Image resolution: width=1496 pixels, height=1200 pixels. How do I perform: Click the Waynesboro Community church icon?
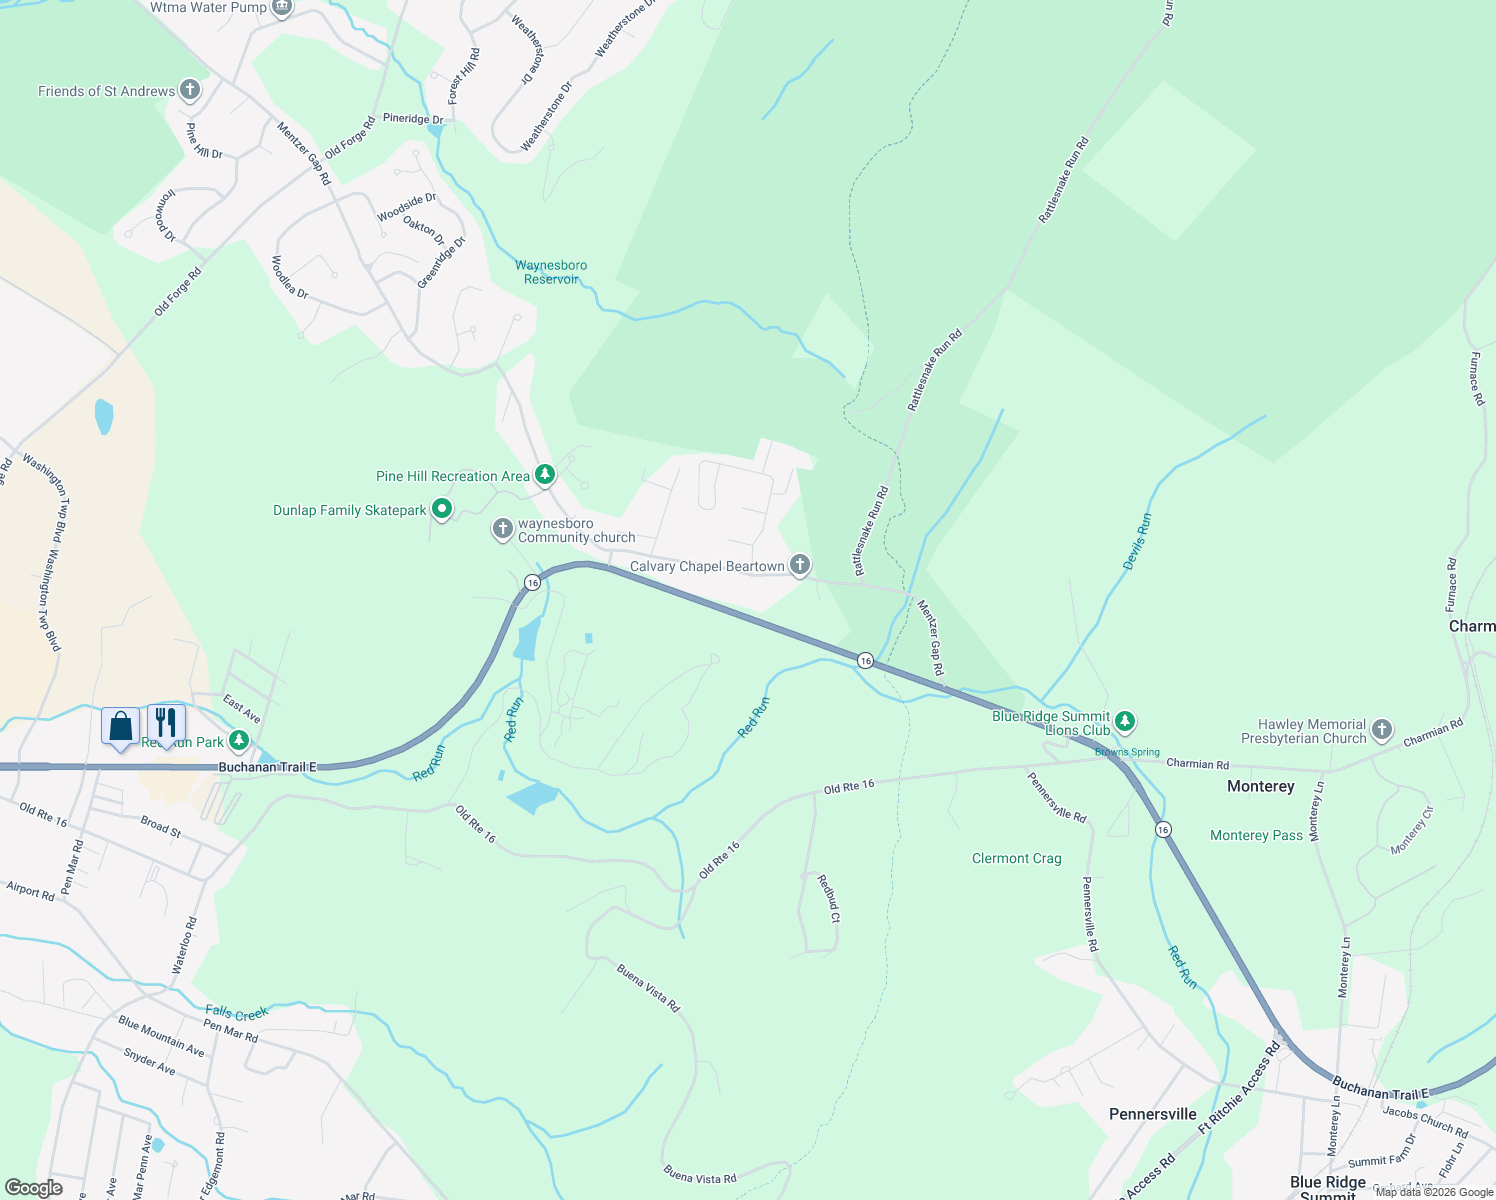pyautogui.click(x=503, y=528)
